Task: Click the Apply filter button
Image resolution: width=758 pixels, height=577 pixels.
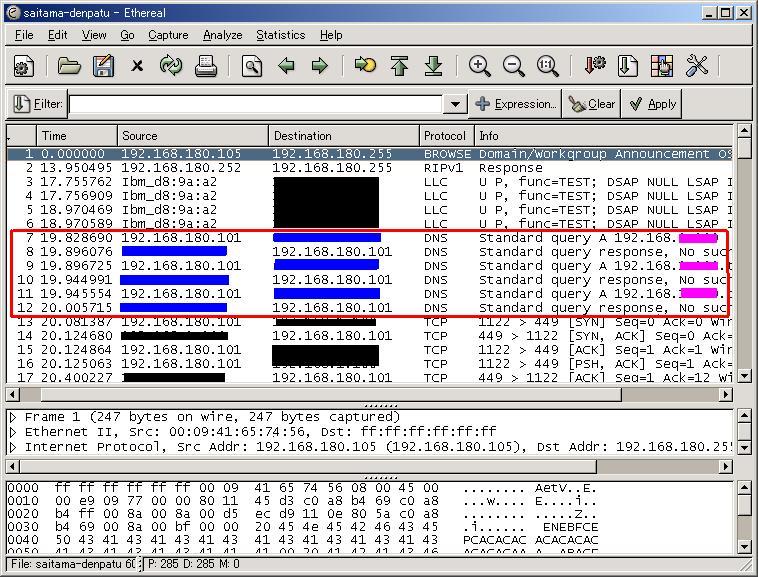Action: (652, 104)
